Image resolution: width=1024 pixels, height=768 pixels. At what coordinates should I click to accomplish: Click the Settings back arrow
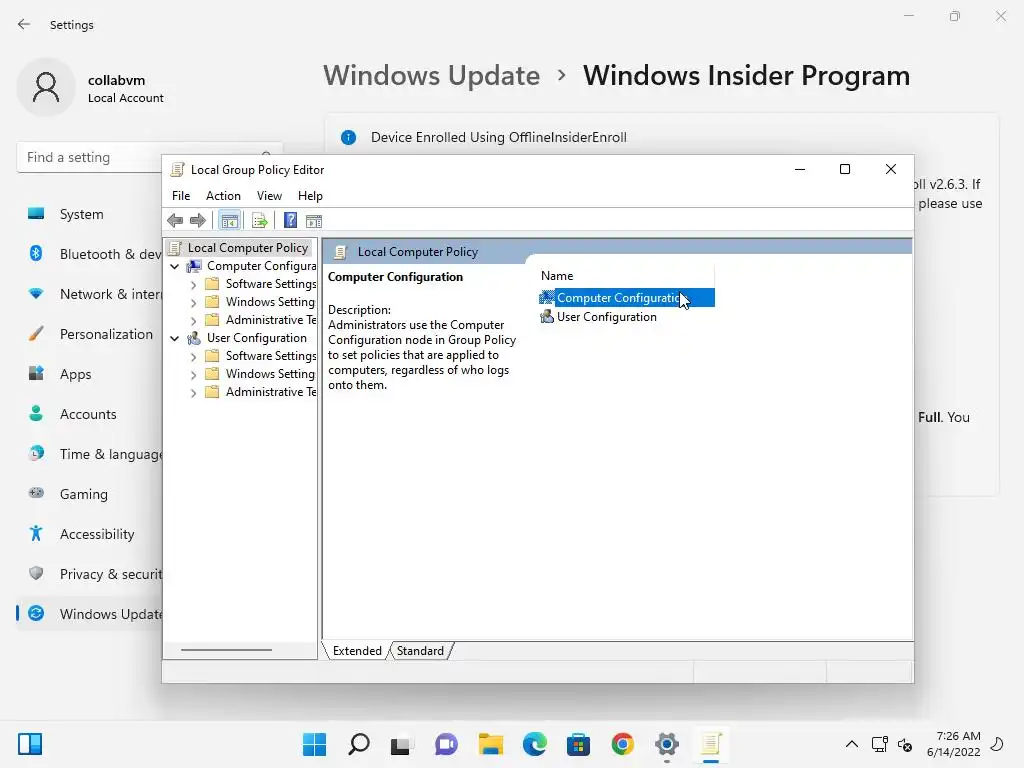pos(24,24)
